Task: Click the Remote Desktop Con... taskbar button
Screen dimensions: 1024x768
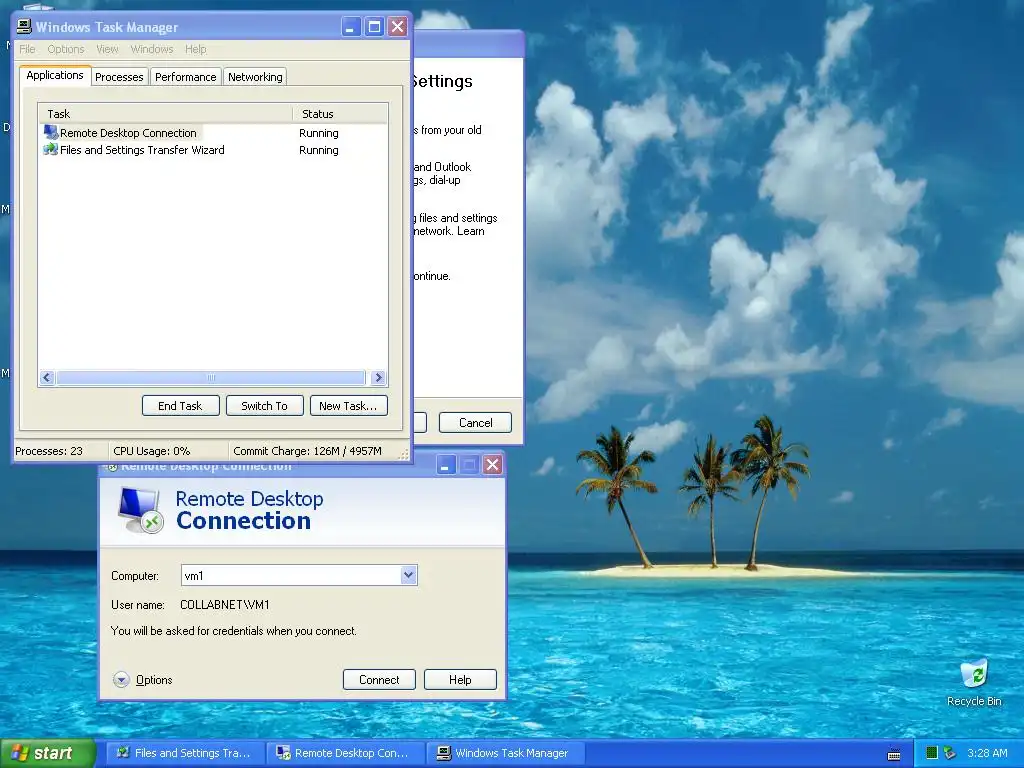Action: point(345,753)
